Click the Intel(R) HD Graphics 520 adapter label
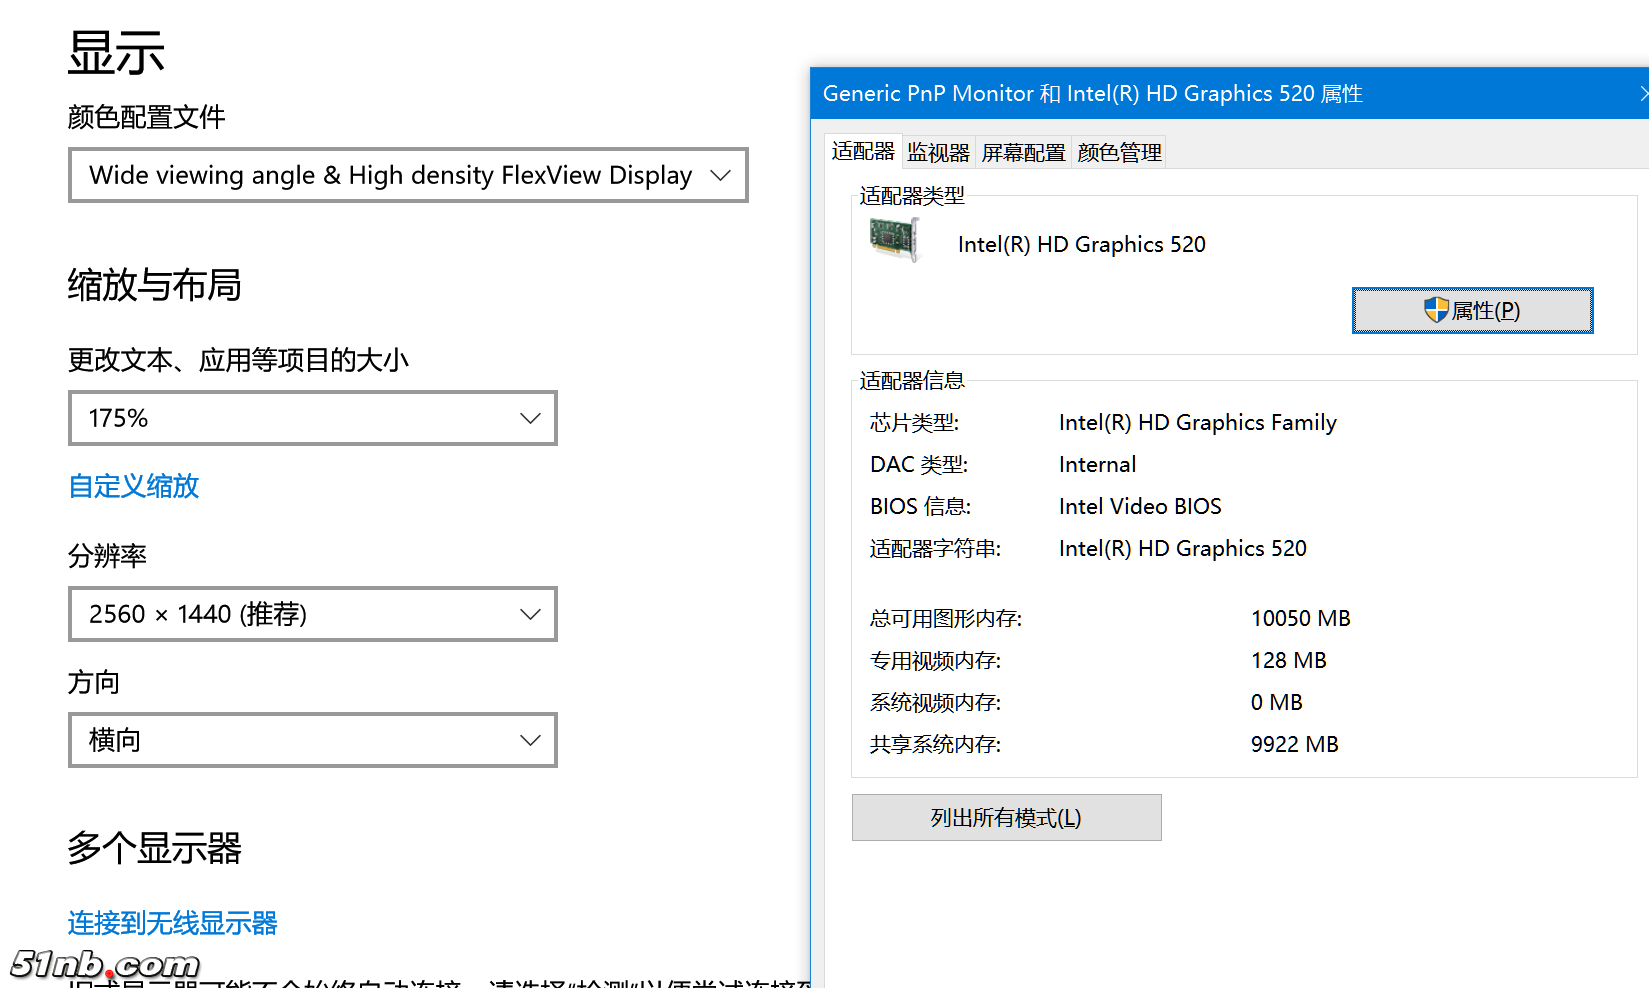 1082,244
